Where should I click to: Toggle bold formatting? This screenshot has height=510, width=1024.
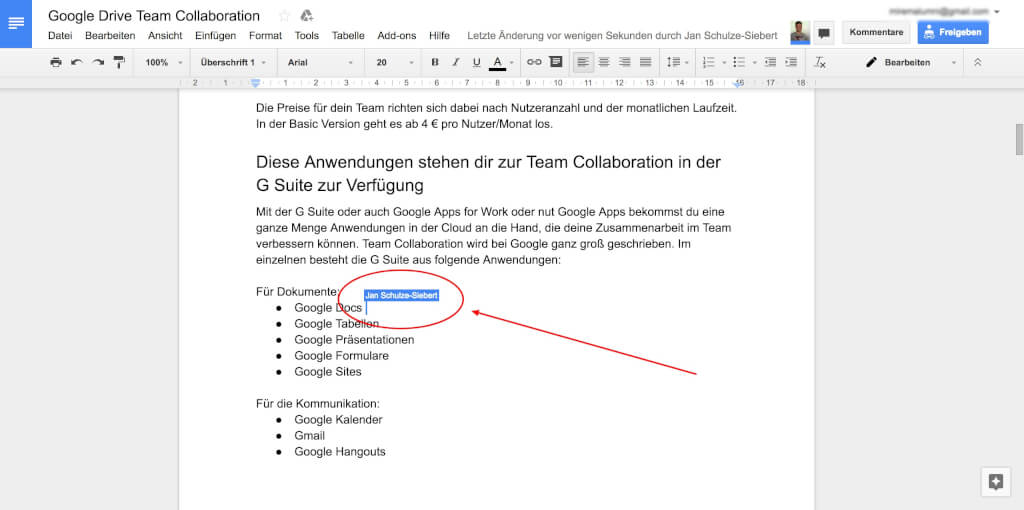[x=435, y=62]
